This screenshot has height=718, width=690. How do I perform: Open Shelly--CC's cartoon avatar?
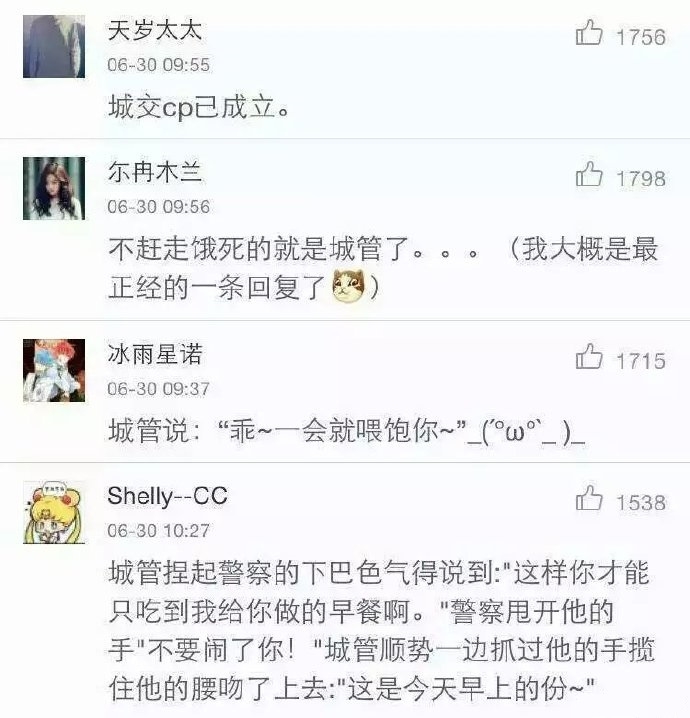pos(54,512)
